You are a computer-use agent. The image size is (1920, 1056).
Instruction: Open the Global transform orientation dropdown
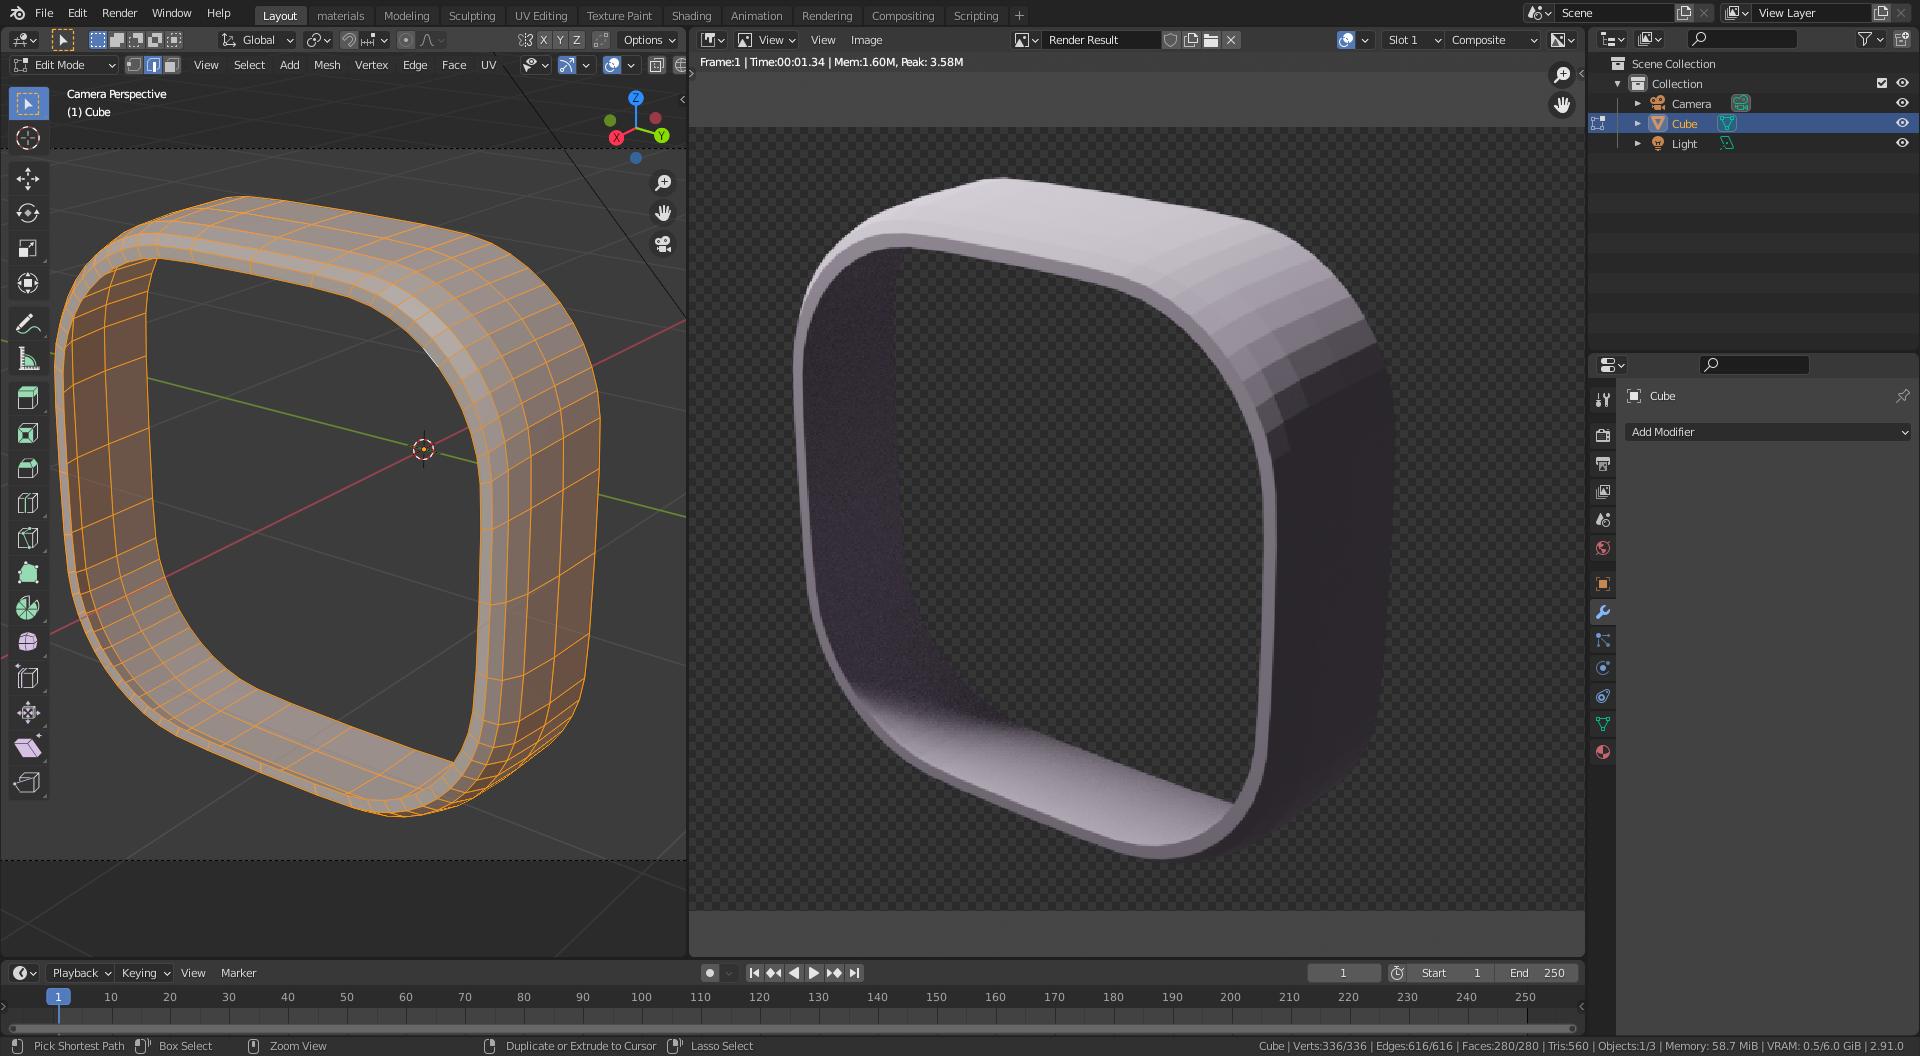(257, 40)
